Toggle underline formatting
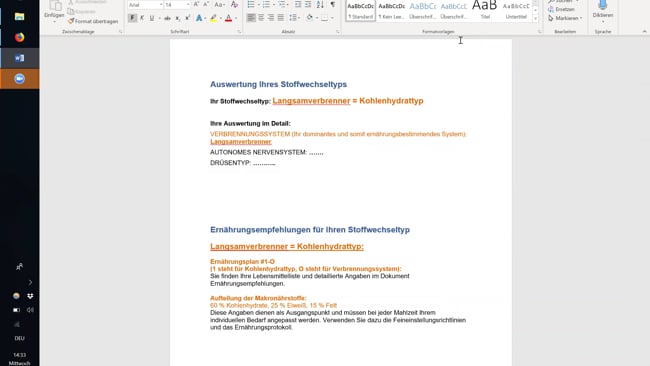Viewport: 650px width, 366px height. 152,18
